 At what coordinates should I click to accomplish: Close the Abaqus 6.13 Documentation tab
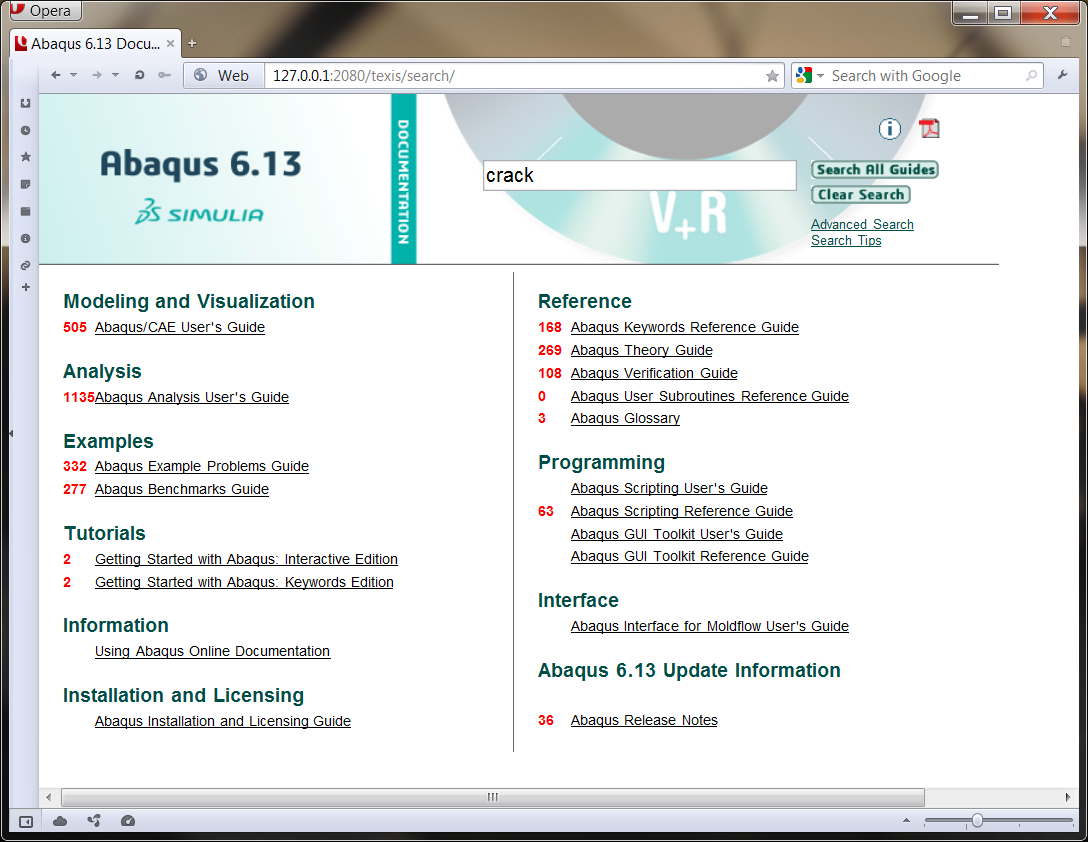click(170, 43)
